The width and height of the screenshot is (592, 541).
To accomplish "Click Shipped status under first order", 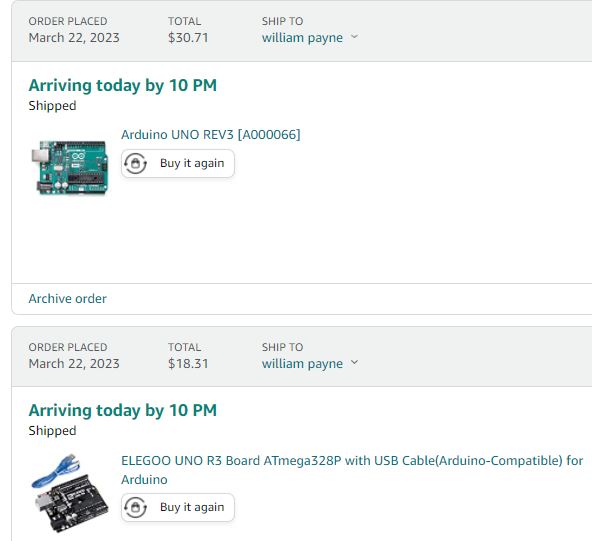I will point(52,106).
